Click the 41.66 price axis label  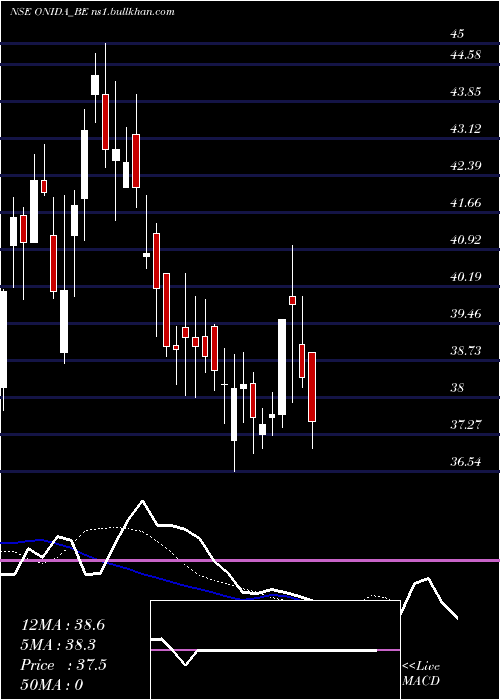466,203
